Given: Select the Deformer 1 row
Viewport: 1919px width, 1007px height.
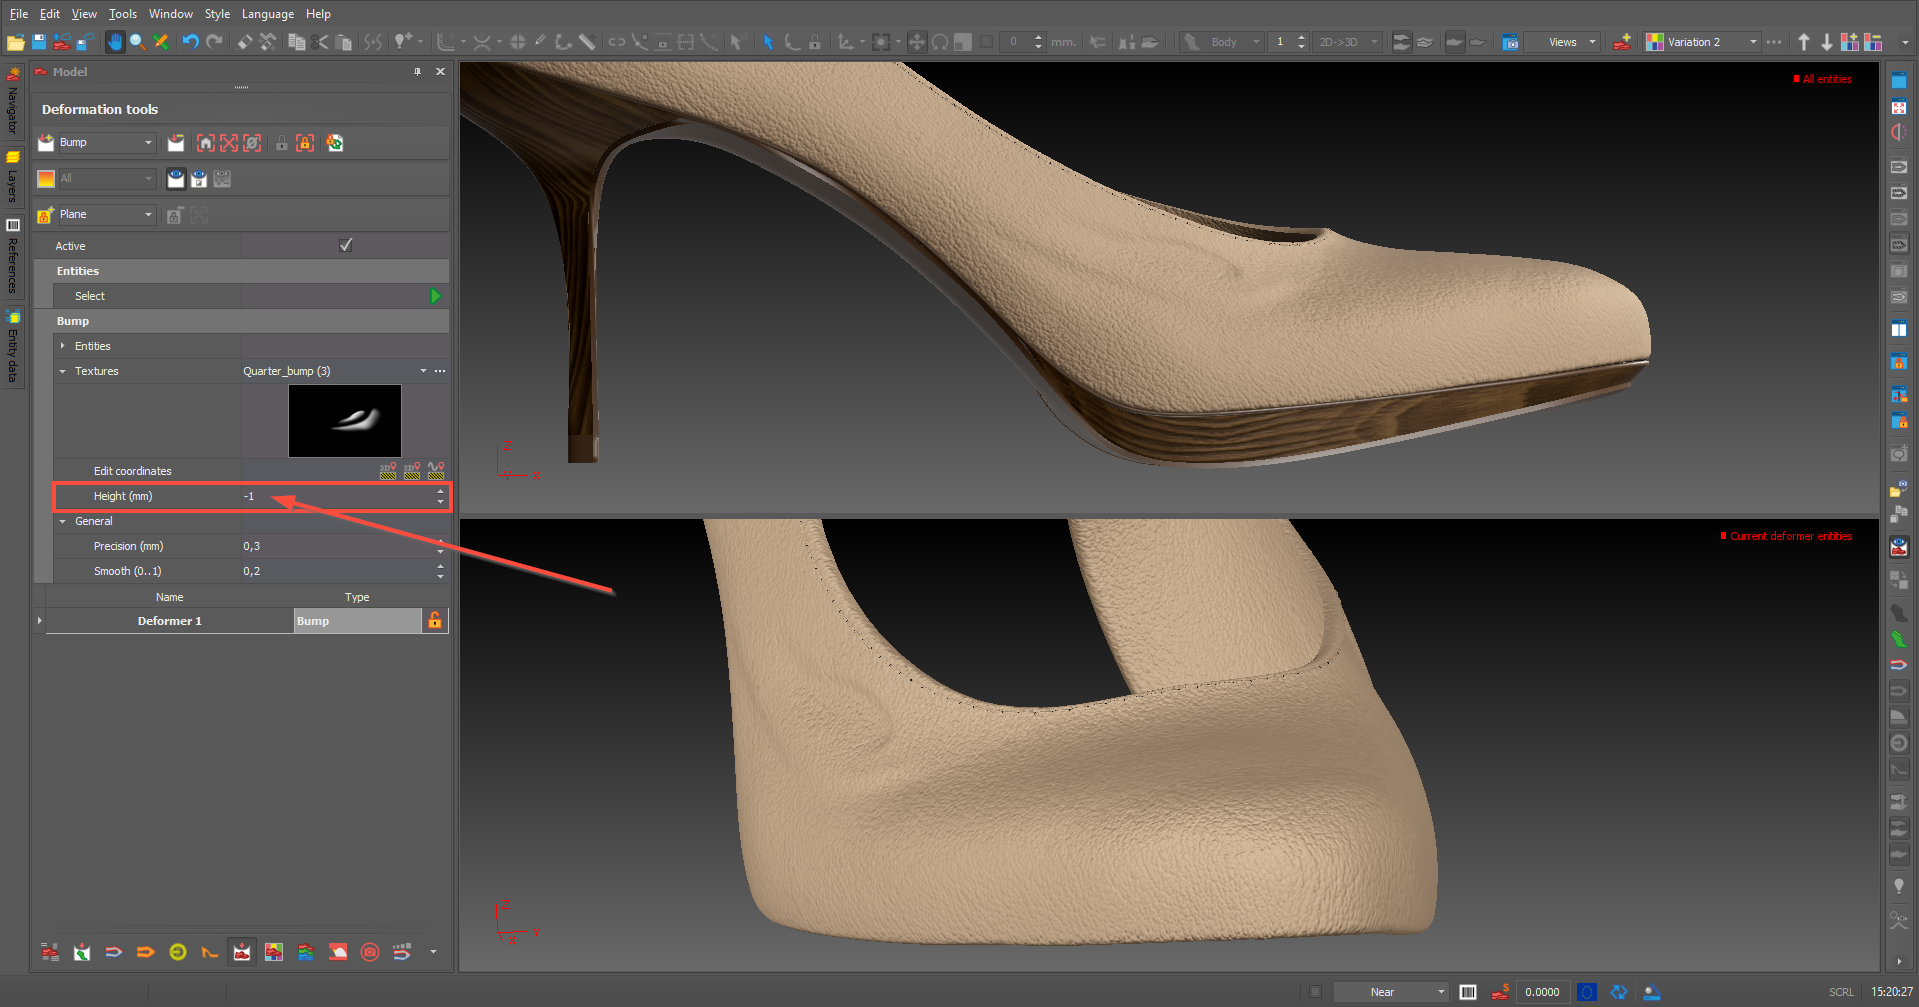Looking at the screenshot, I should click(170, 621).
